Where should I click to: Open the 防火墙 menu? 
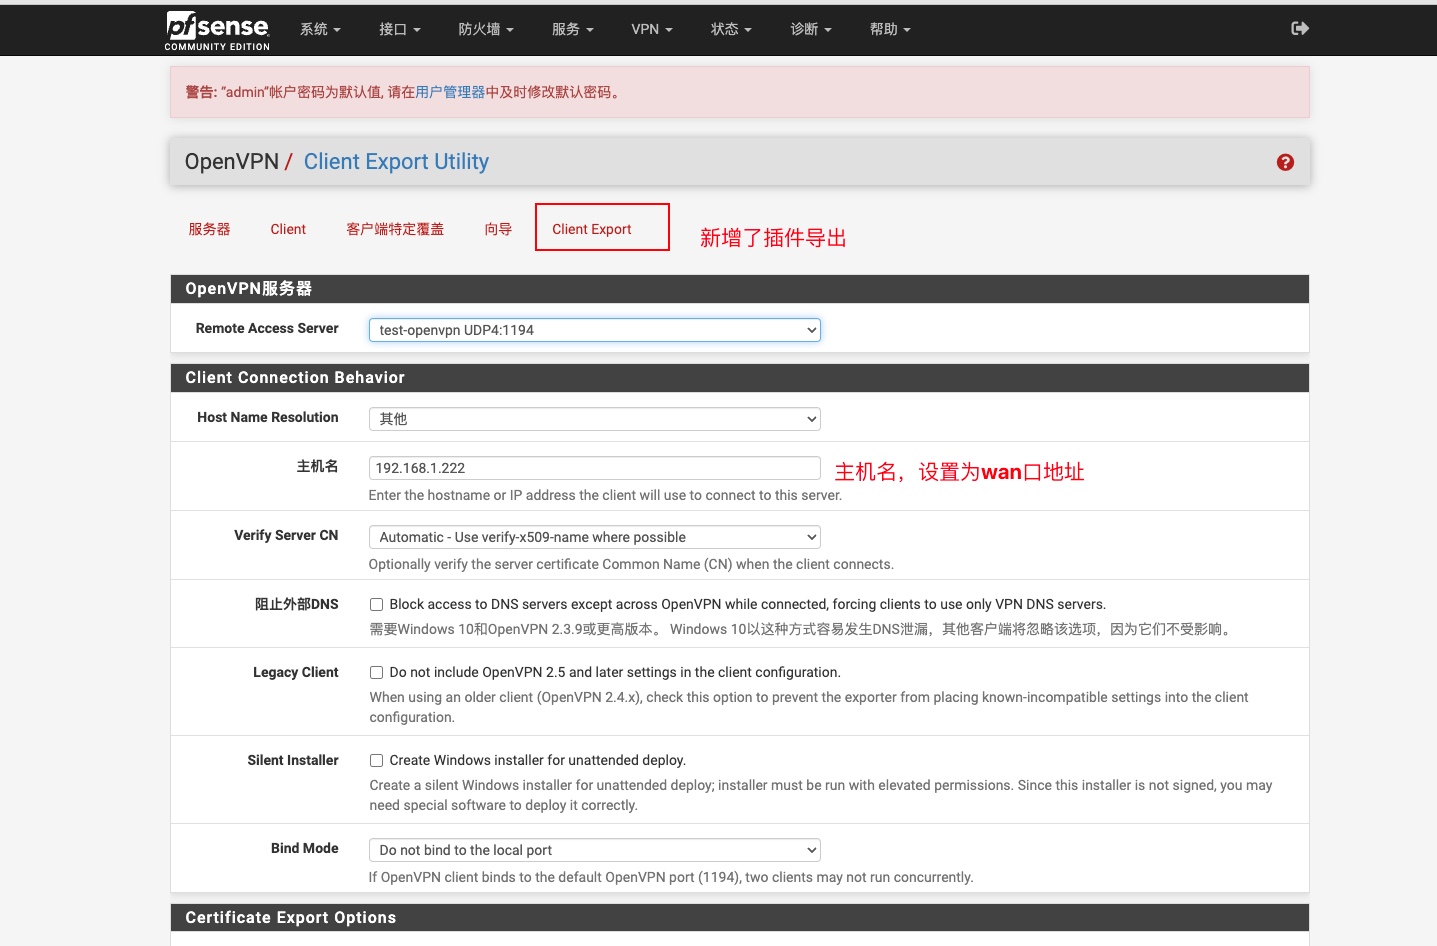coord(486,29)
